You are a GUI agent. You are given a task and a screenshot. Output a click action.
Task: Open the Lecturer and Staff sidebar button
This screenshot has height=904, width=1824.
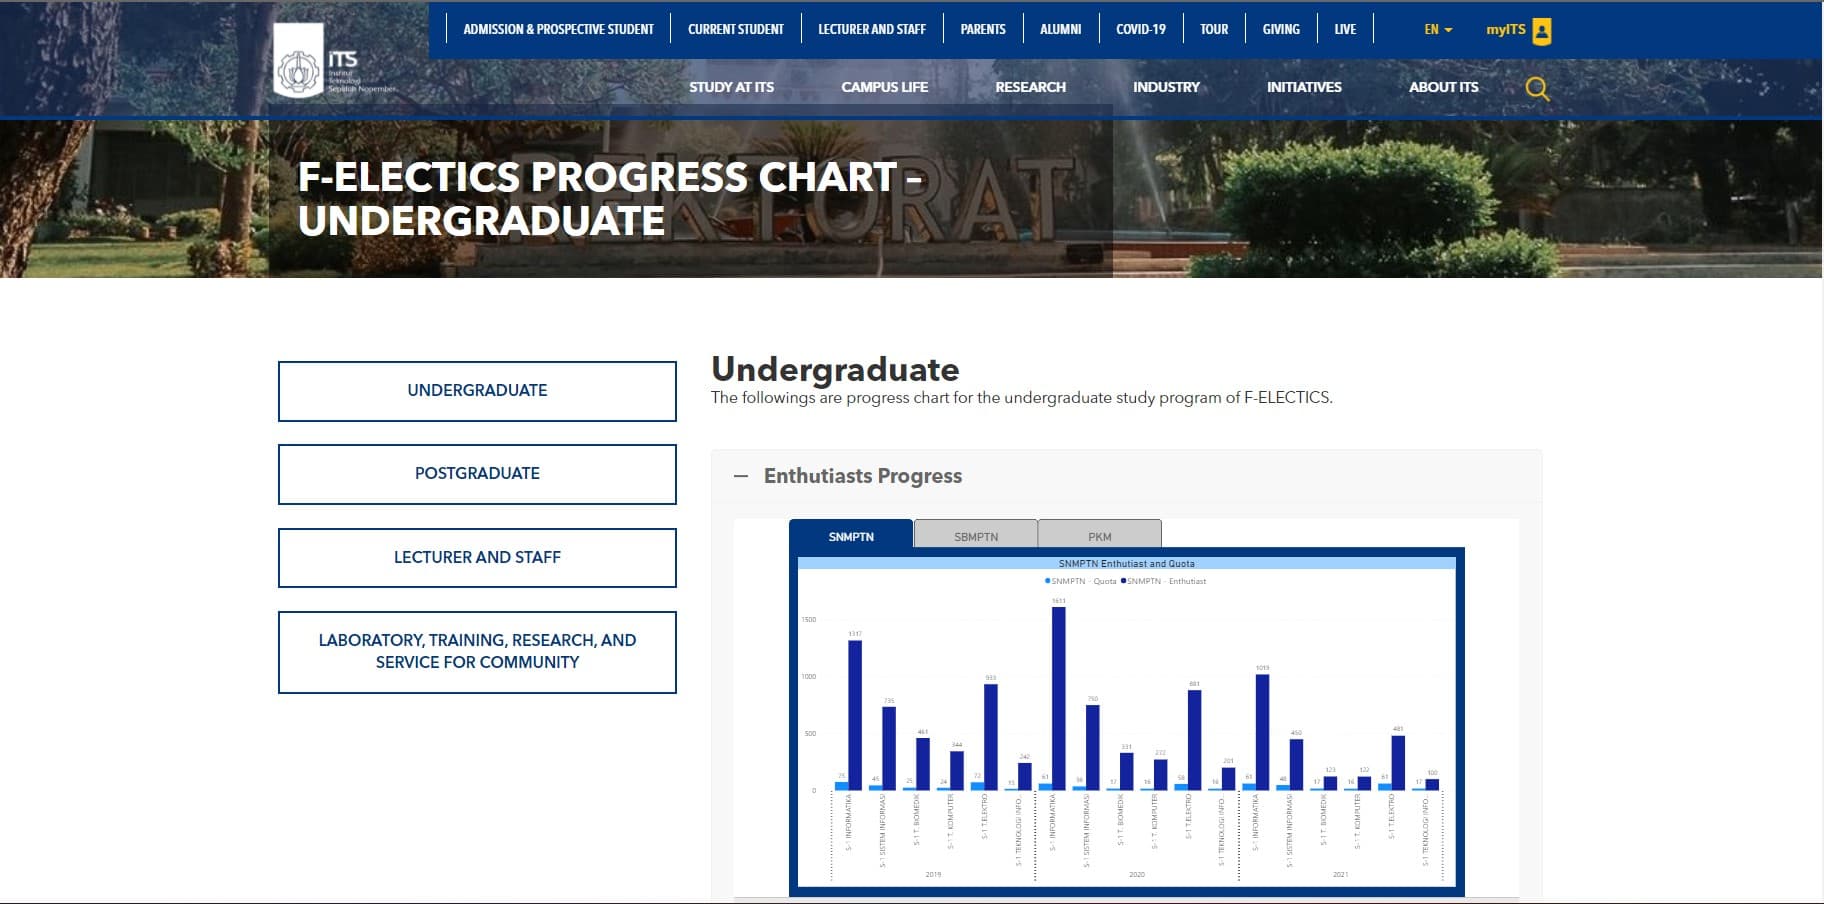coord(477,558)
